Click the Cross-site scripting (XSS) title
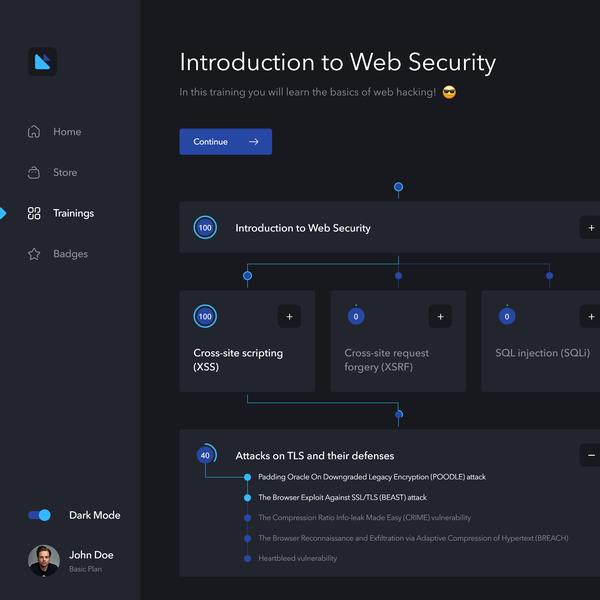The image size is (600, 600). tap(238, 360)
